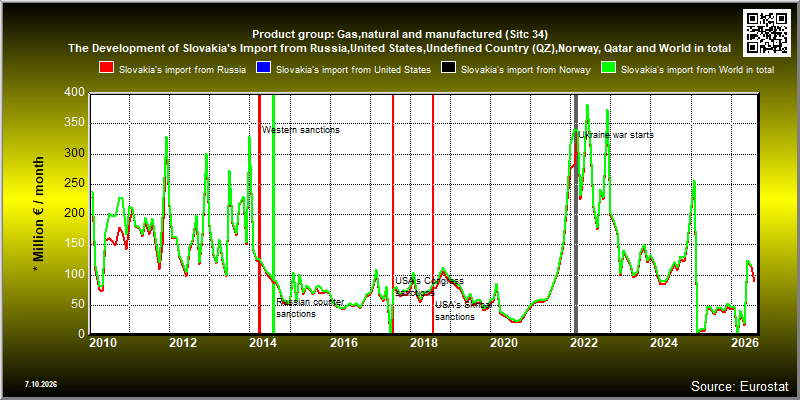This screenshot has height=400, width=800.
Task: Click the red Russia legend swatch
Action: click(107, 69)
